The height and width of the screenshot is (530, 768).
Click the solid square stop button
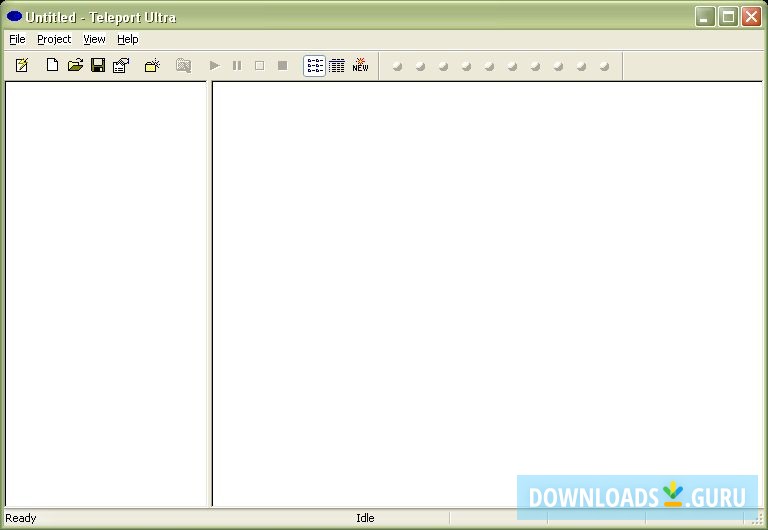pyautogui.click(x=283, y=65)
